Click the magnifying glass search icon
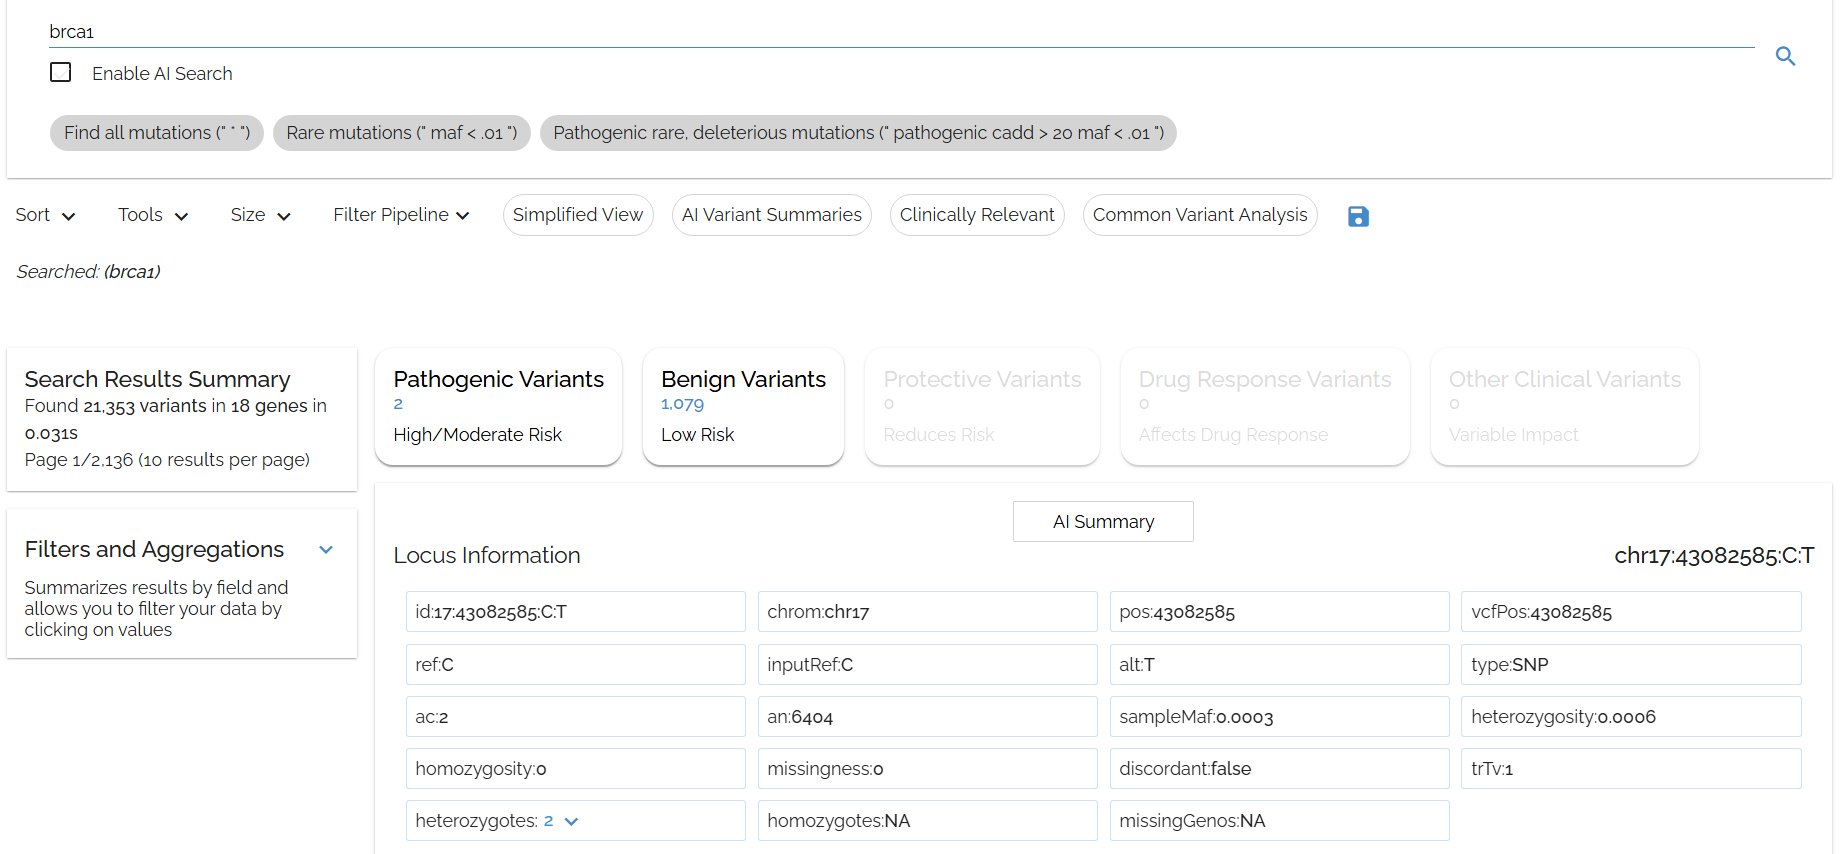The image size is (1840, 854). (x=1785, y=57)
